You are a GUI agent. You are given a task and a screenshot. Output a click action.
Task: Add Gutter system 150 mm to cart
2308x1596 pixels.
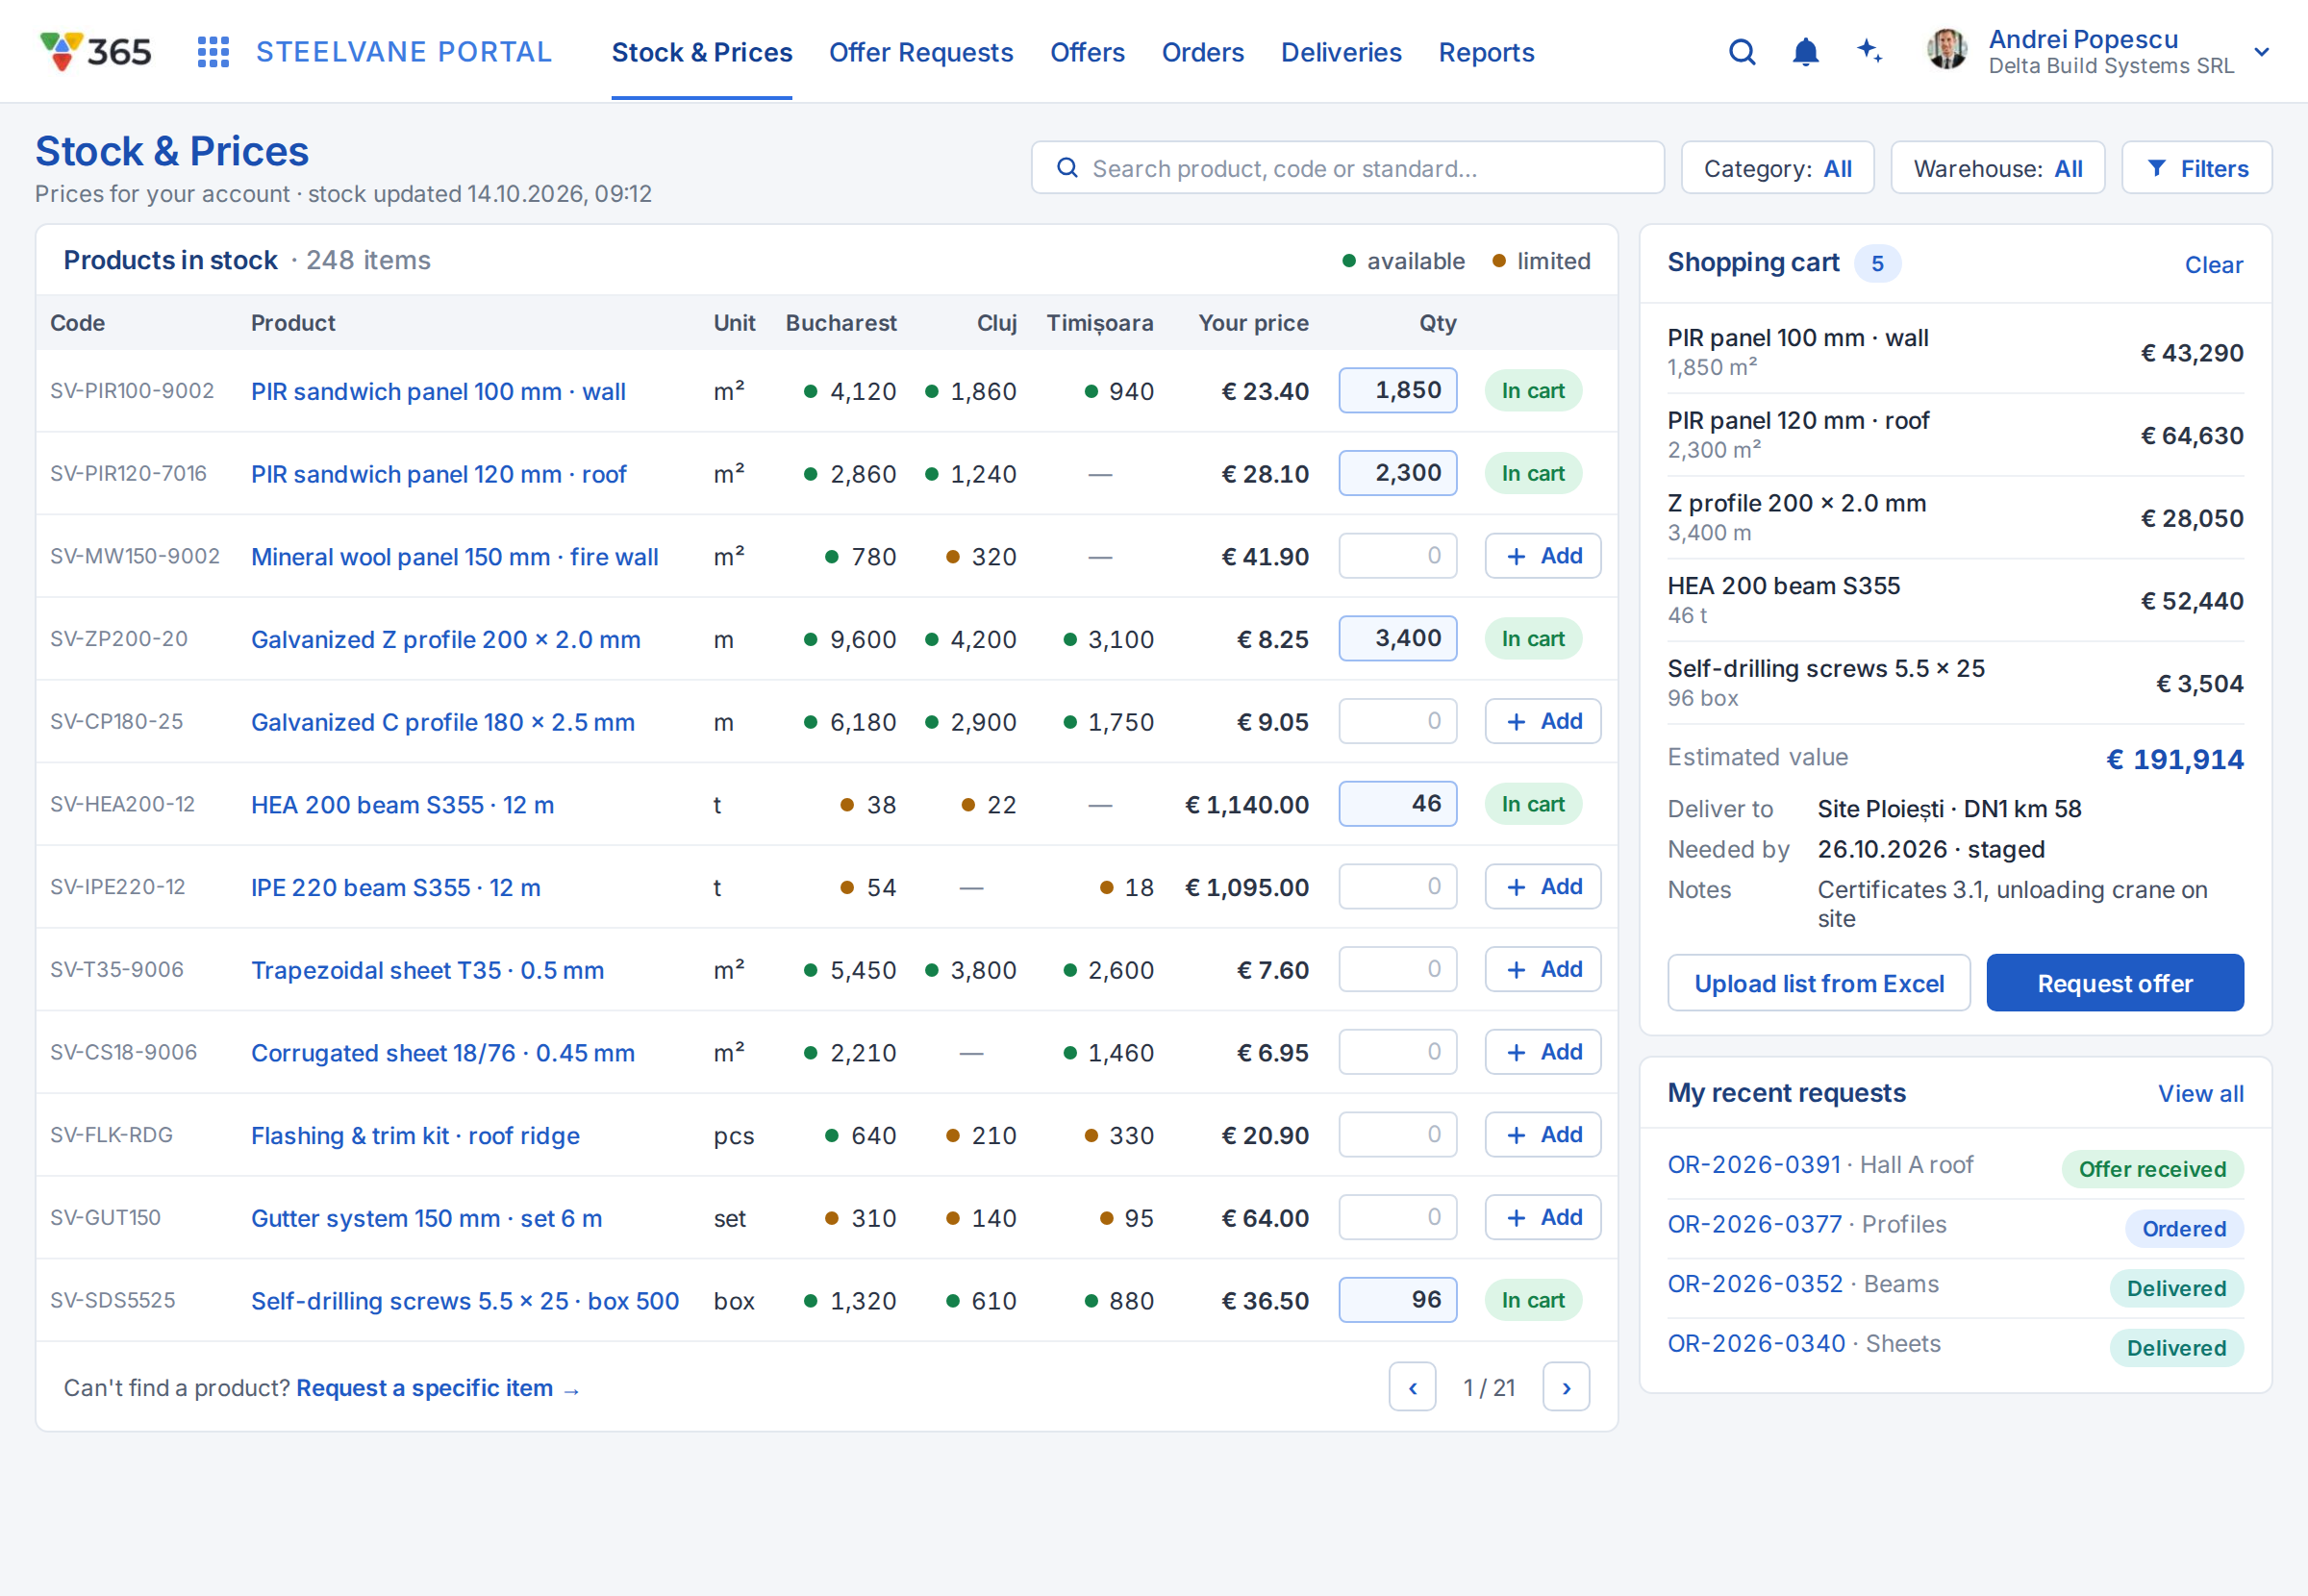point(1542,1217)
